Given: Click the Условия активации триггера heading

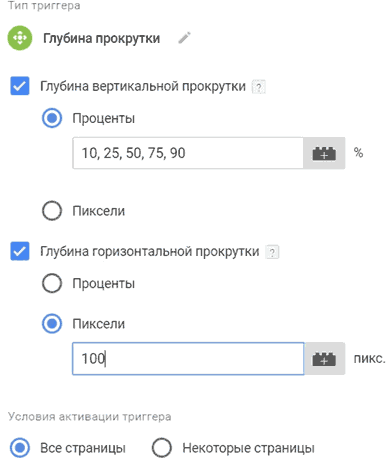Looking at the screenshot, I should (90, 417).
